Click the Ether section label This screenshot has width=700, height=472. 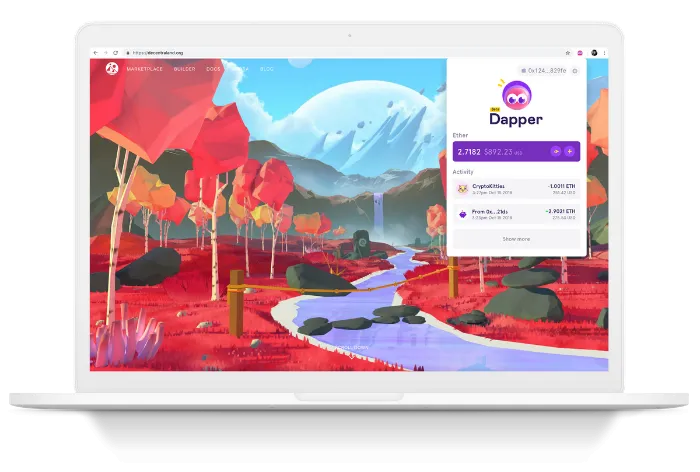click(x=460, y=135)
